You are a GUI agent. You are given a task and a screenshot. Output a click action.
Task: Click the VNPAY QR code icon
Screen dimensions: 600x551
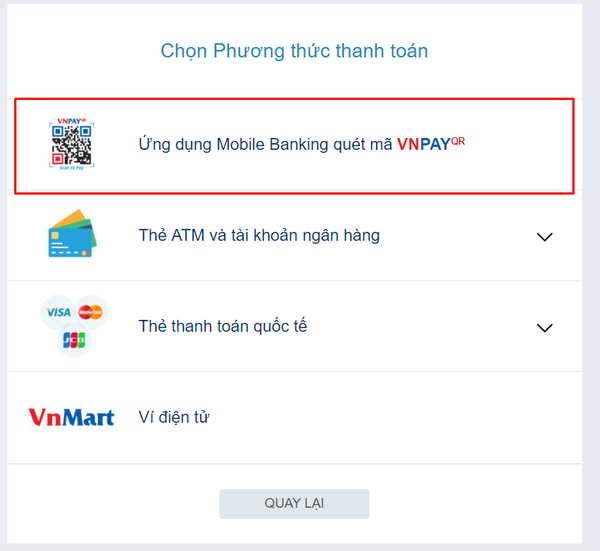tap(72, 144)
